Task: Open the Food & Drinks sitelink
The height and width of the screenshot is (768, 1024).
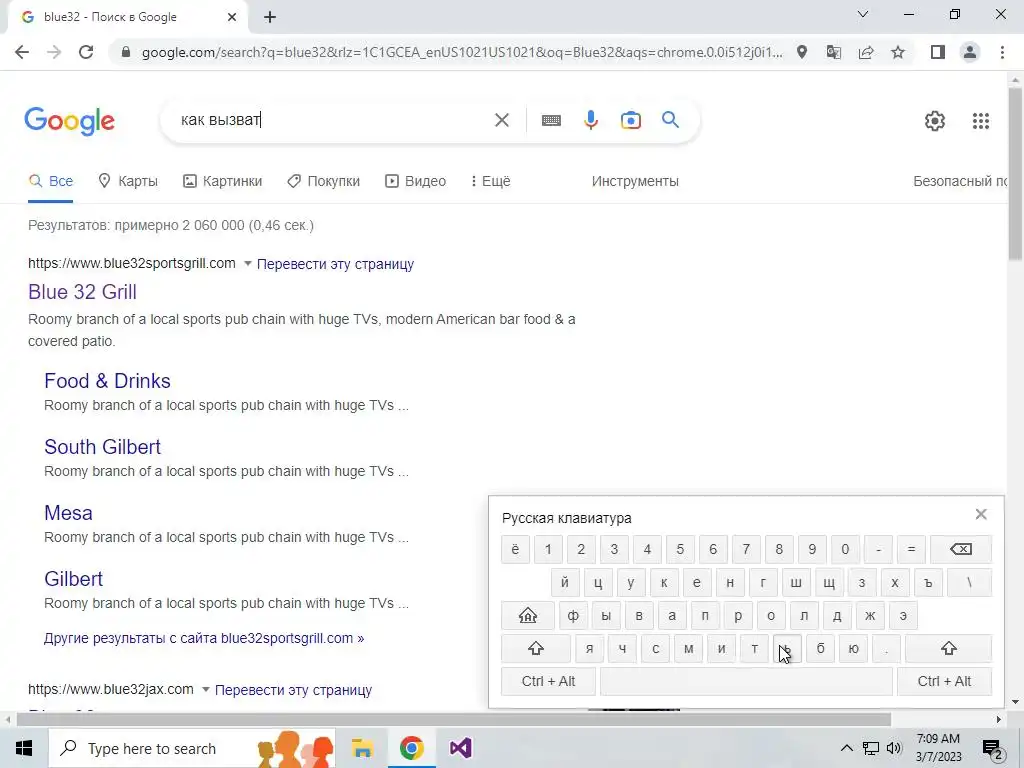Action: [x=107, y=381]
